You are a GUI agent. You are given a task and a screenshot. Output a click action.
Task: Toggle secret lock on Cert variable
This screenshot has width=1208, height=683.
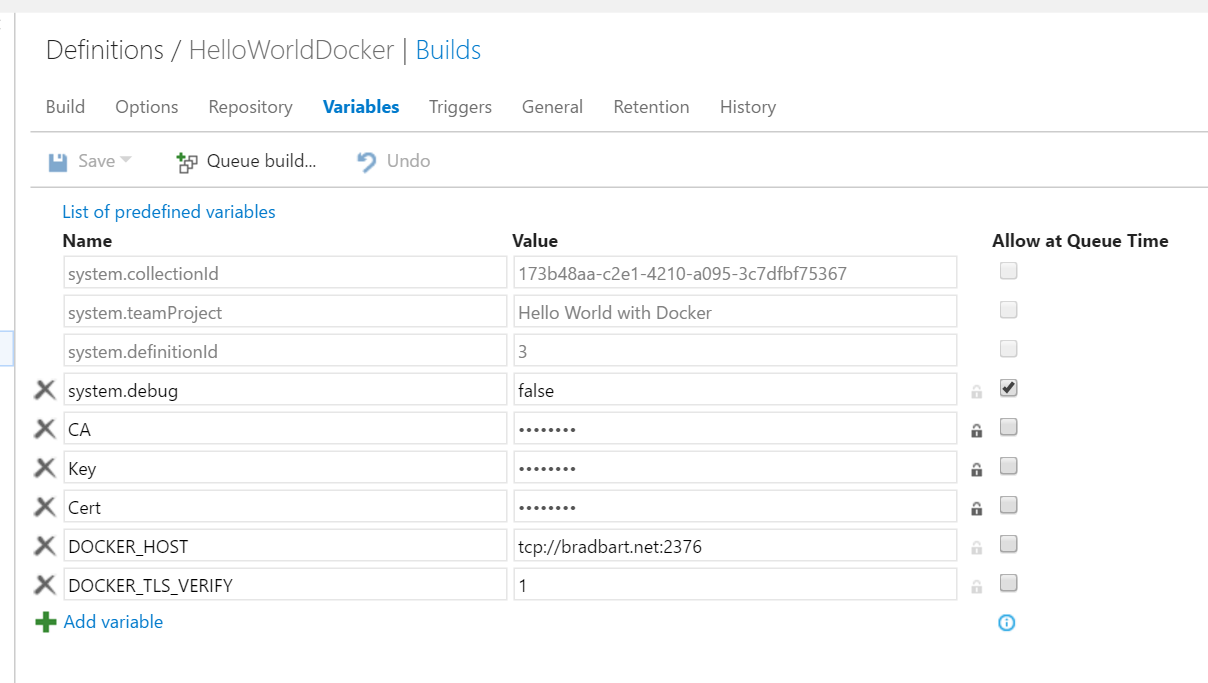coord(976,508)
